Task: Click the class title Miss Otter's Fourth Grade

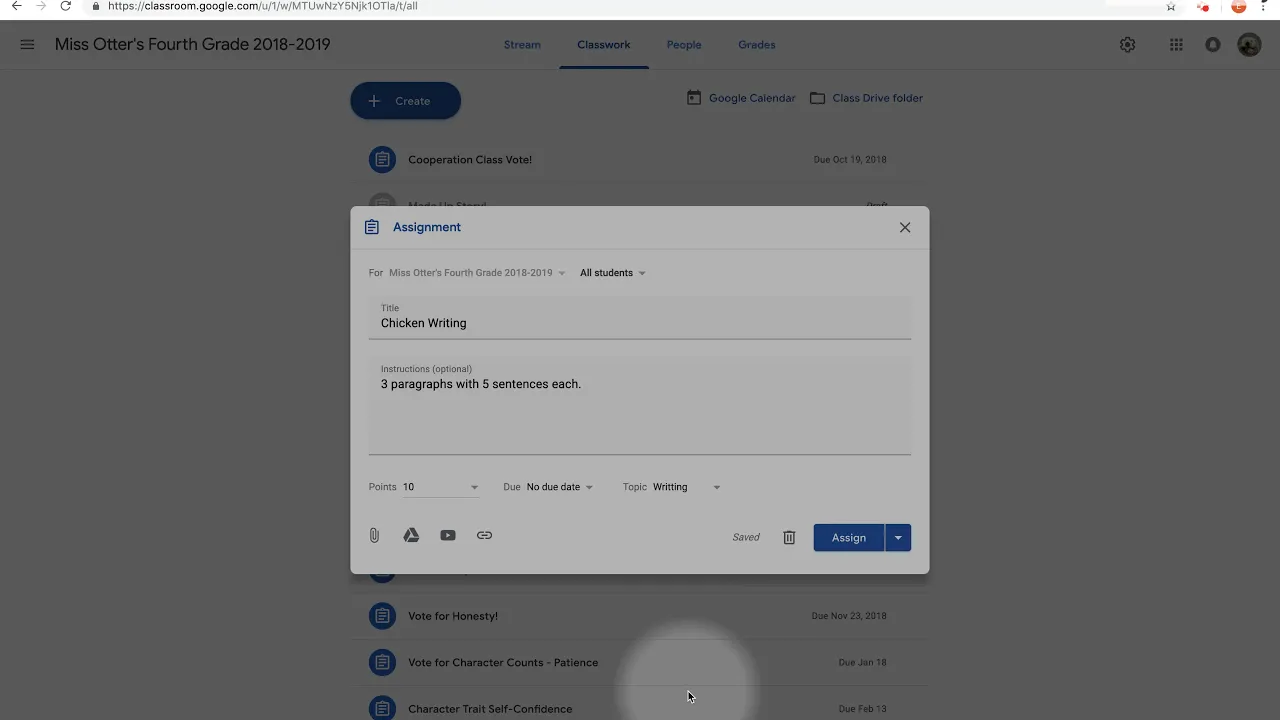Action: (x=192, y=44)
